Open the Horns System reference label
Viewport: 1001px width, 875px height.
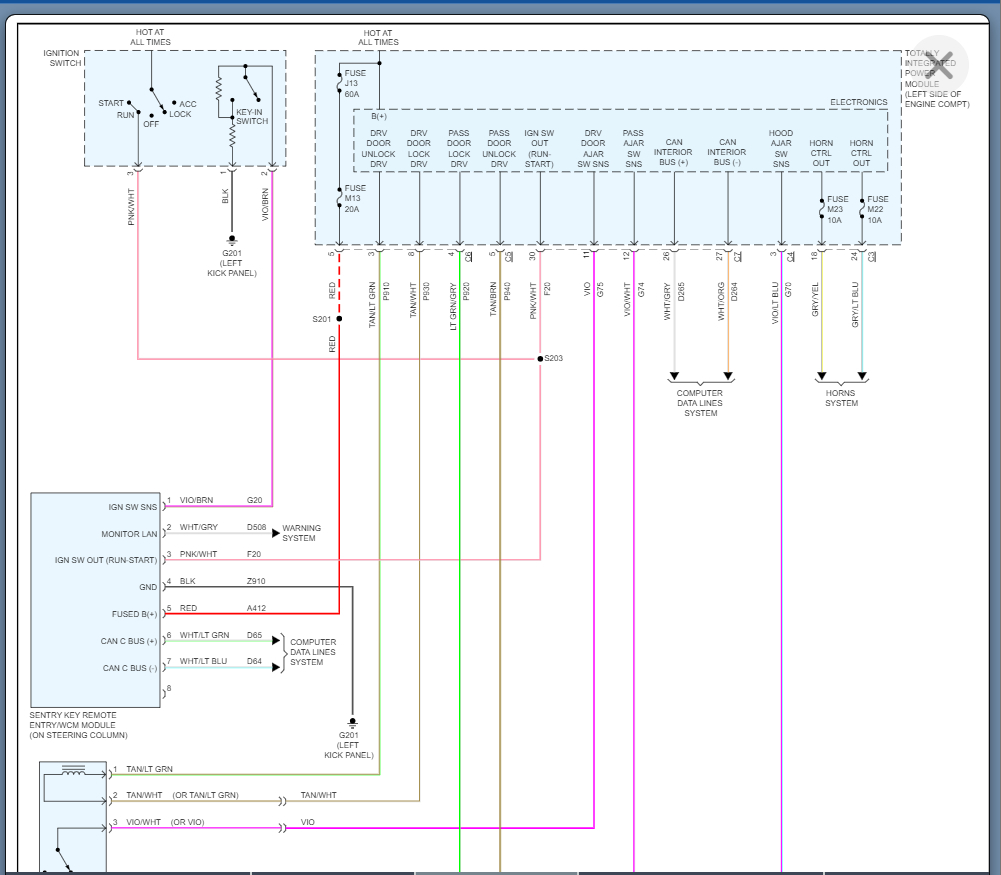point(841,398)
